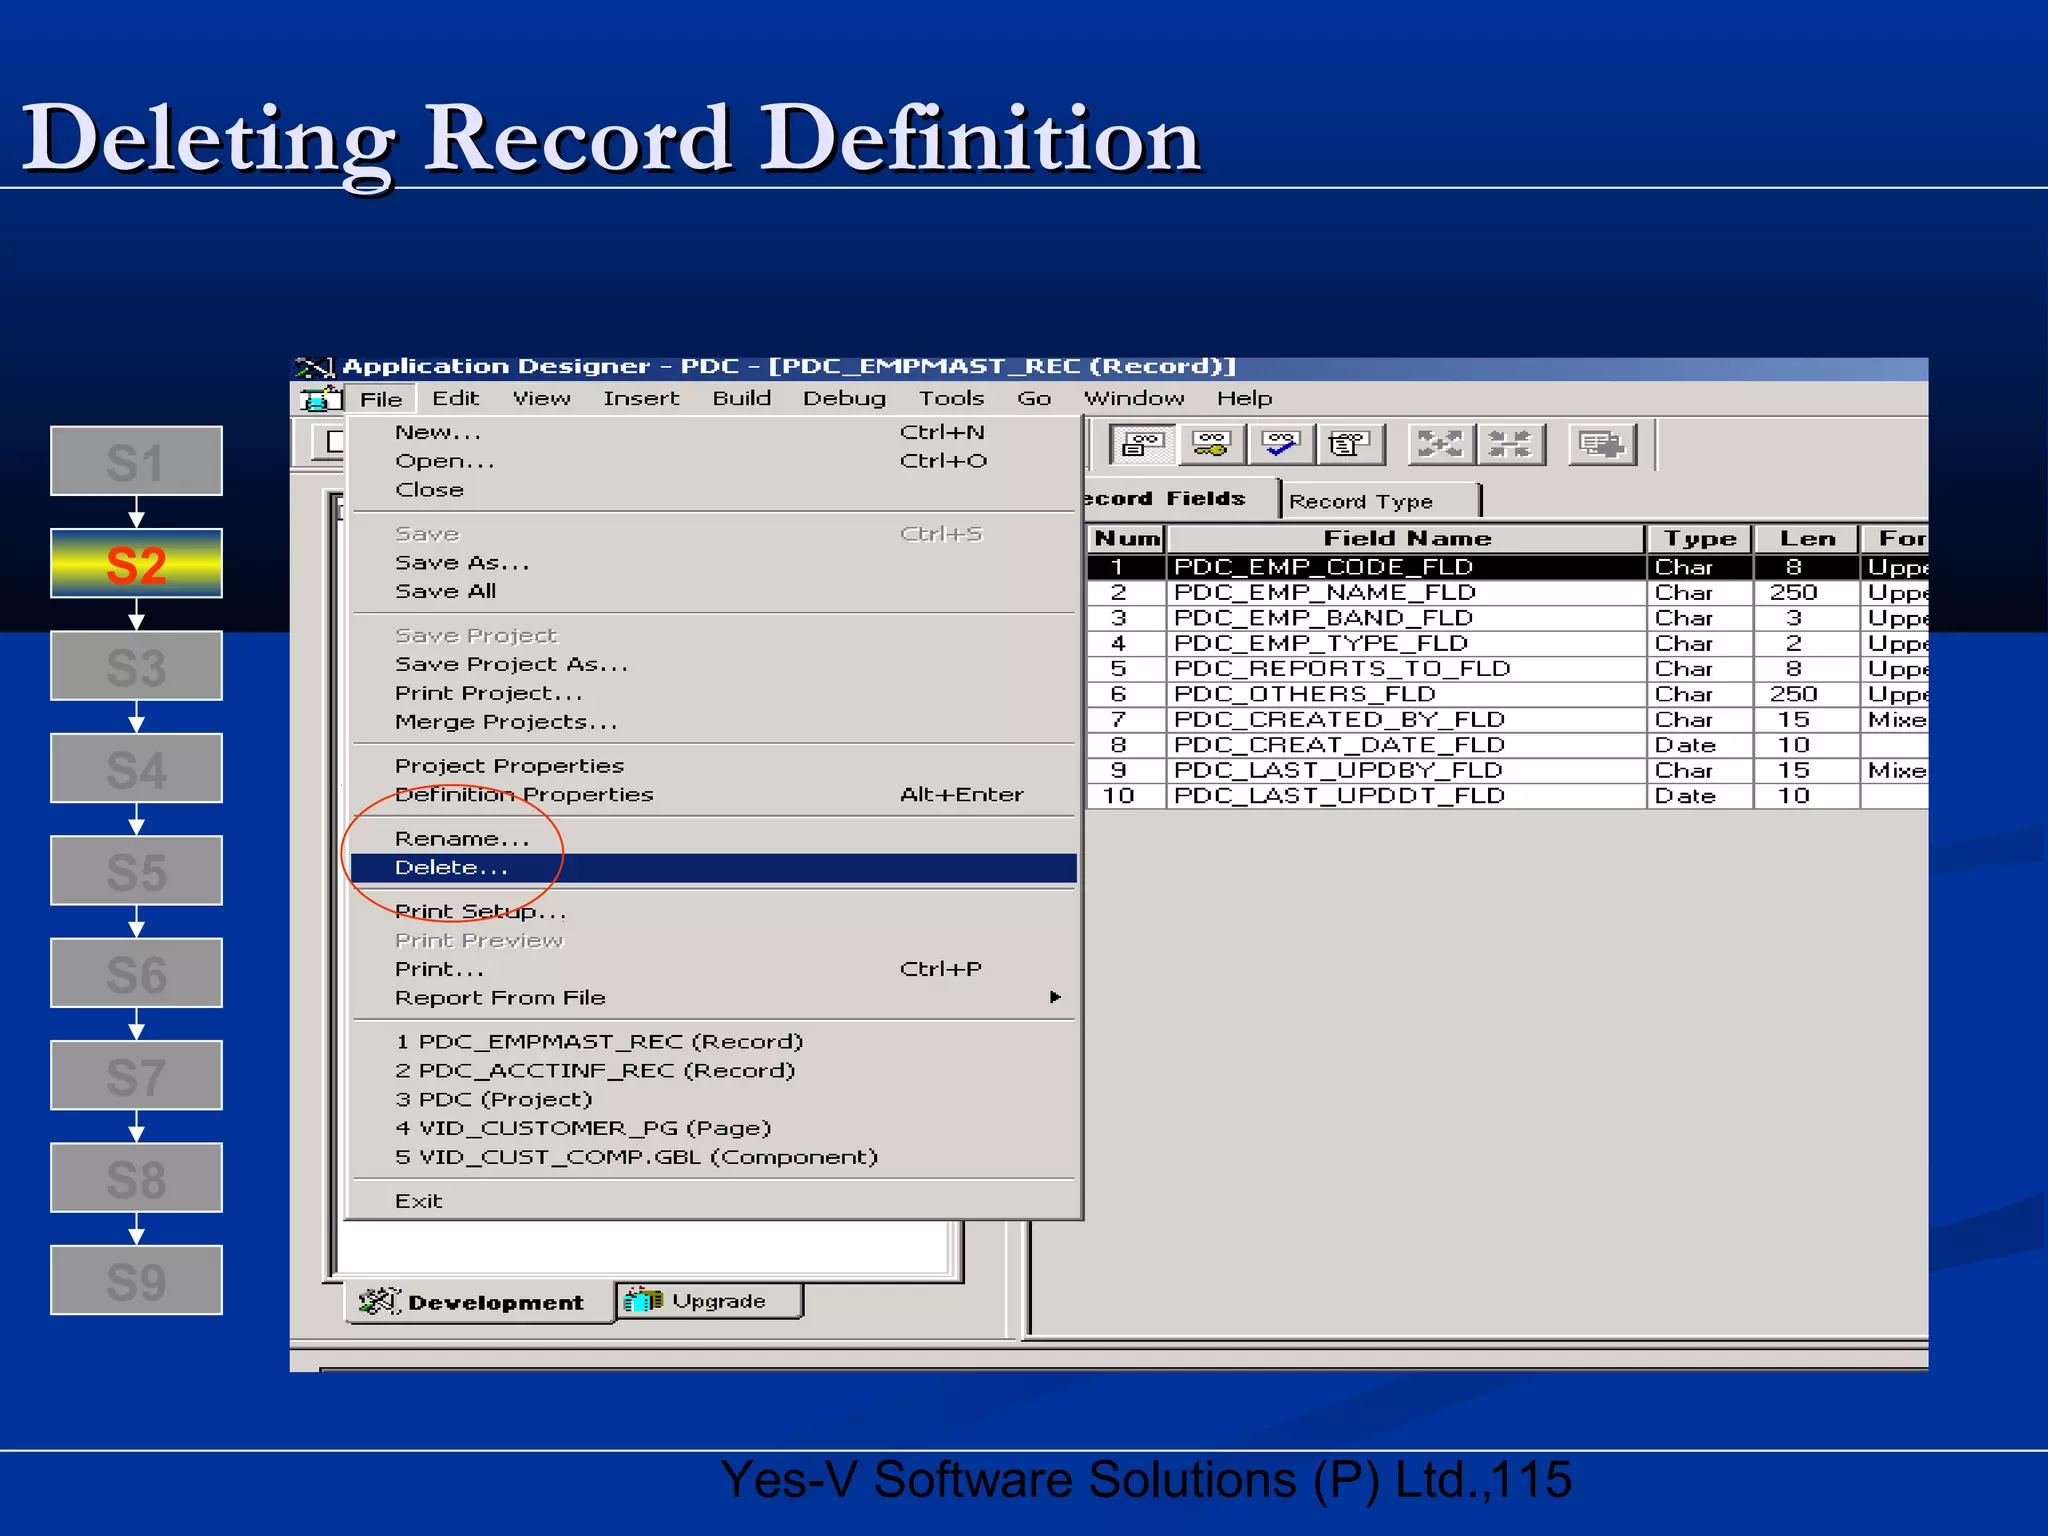Click the Expand All arrows icon
2048x1536 pixels.
1440,444
